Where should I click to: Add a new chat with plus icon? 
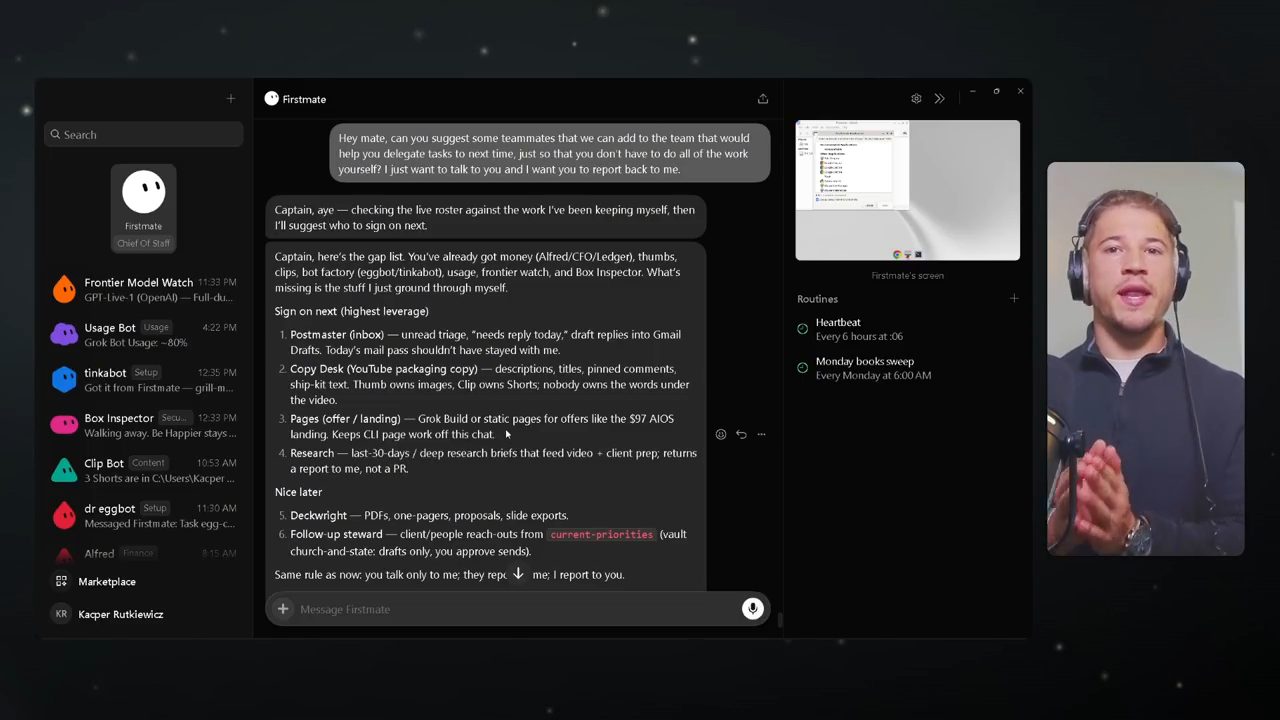pyautogui.click(x=231, y=98)
